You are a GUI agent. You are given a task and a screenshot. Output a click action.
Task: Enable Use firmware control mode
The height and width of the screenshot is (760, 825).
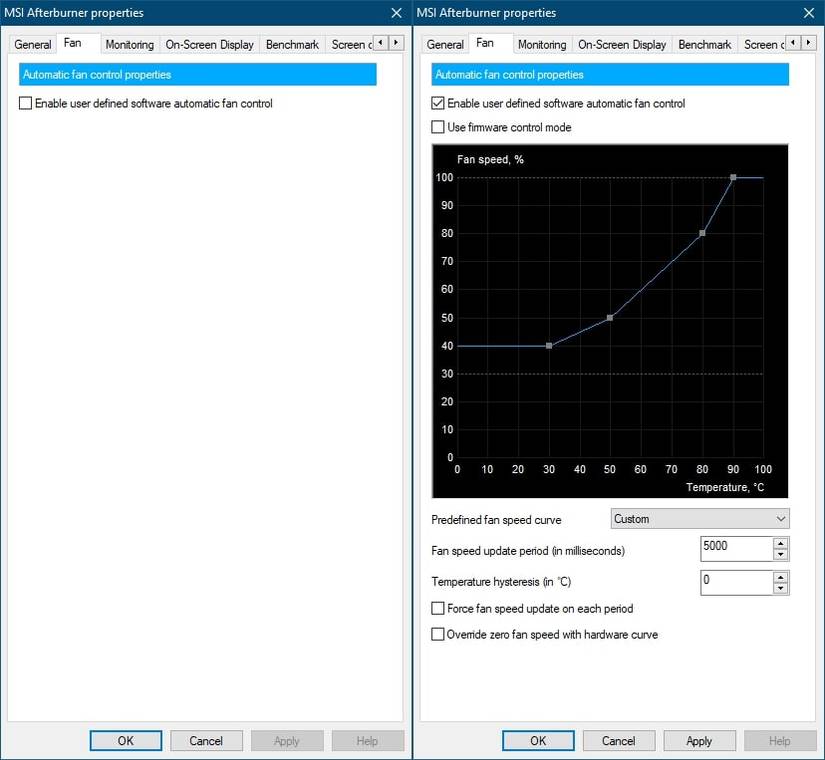438,127
